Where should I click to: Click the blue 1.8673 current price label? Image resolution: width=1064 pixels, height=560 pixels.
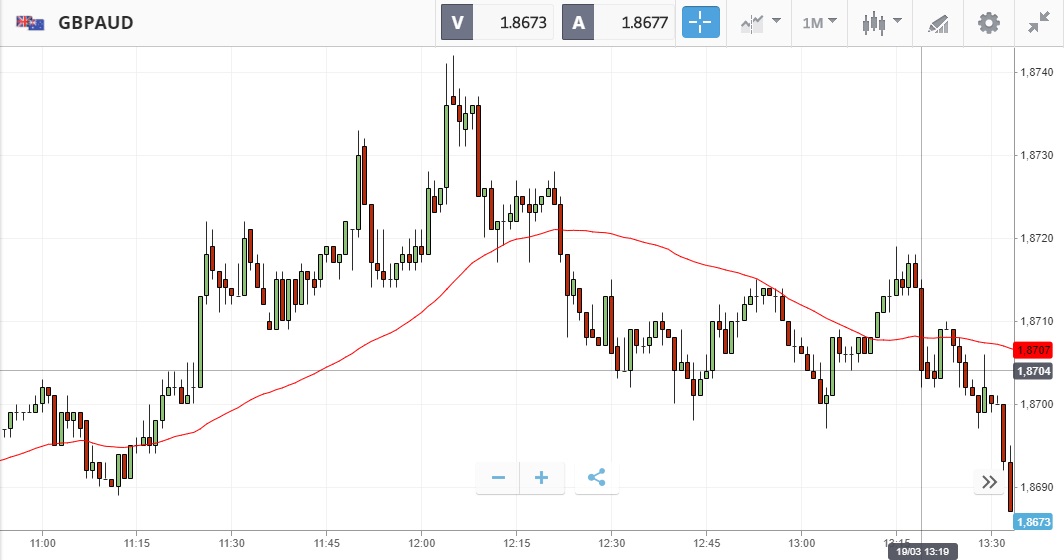click(x=1033, y=522)
